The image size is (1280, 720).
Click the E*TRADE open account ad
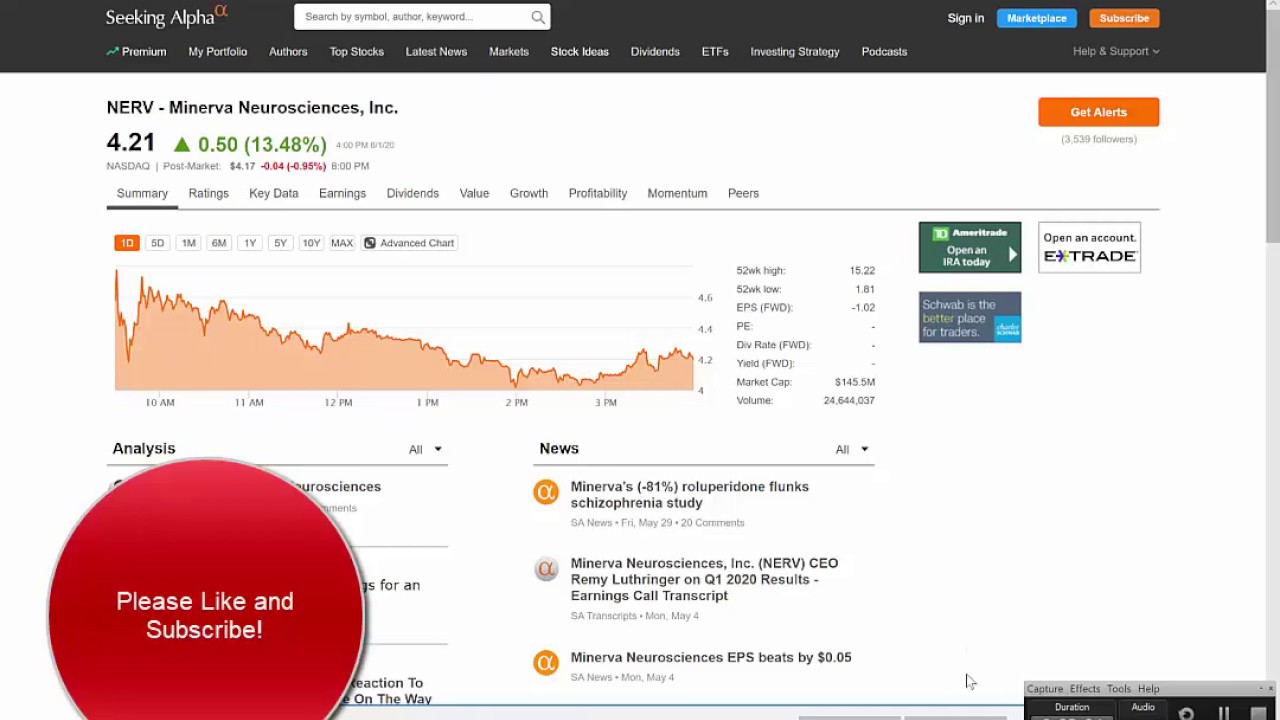1090,247
